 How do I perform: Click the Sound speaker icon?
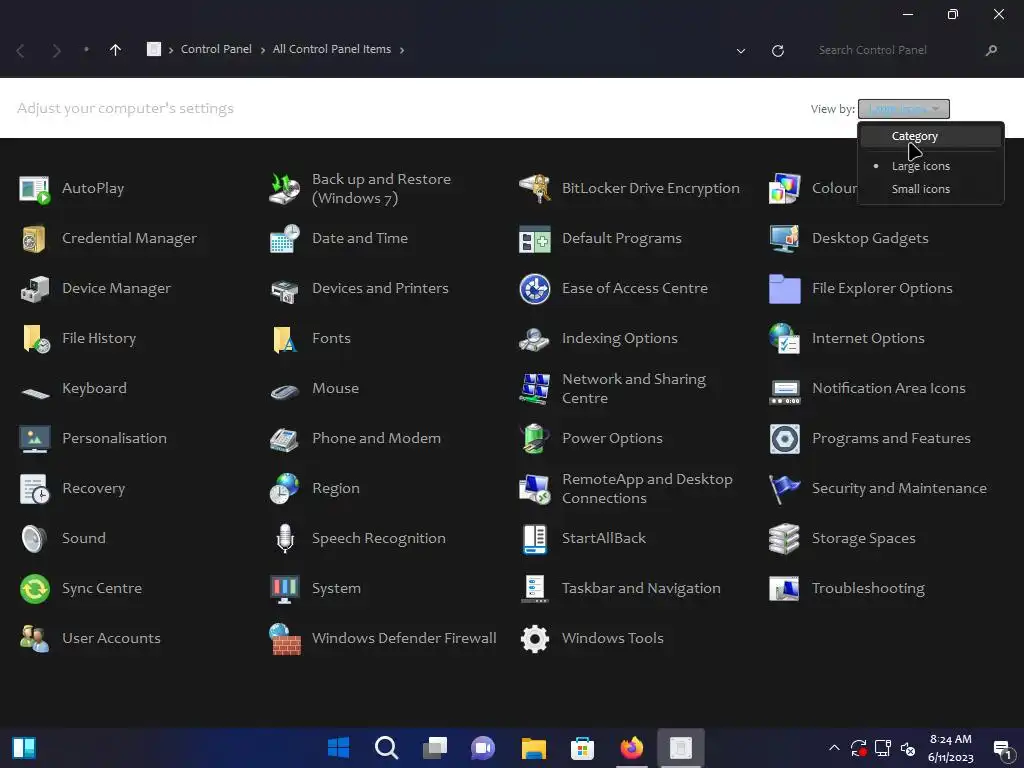[33, 539]
